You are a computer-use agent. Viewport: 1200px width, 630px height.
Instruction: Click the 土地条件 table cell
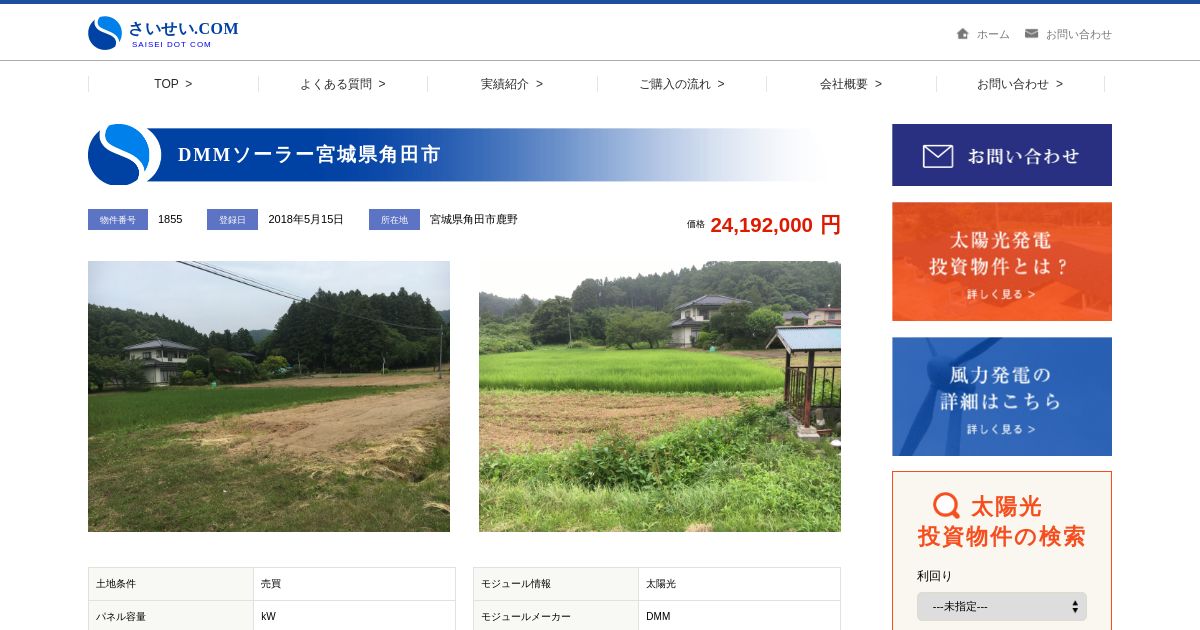pos(171,584)
